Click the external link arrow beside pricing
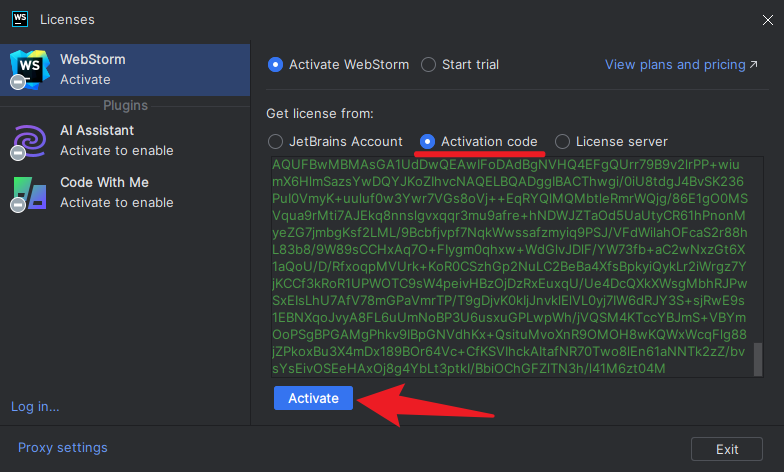 (x=753, y=65)
